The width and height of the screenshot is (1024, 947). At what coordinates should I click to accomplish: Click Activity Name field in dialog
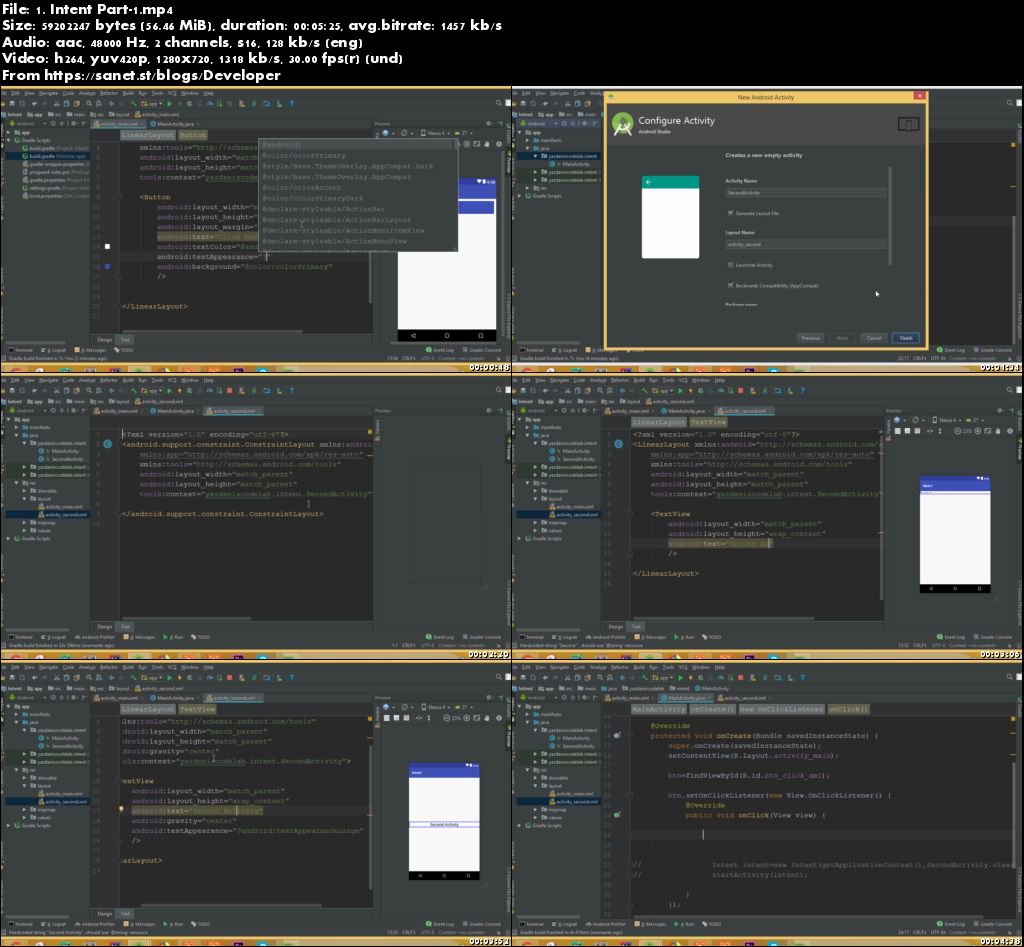tap(806, 193)
